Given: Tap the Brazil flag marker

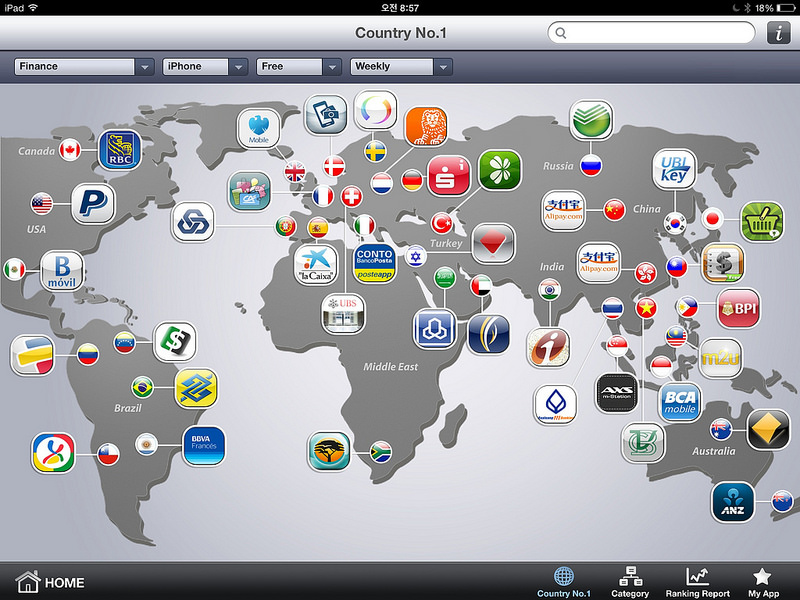Looking at the screenshot, I should tap(142, 388).
